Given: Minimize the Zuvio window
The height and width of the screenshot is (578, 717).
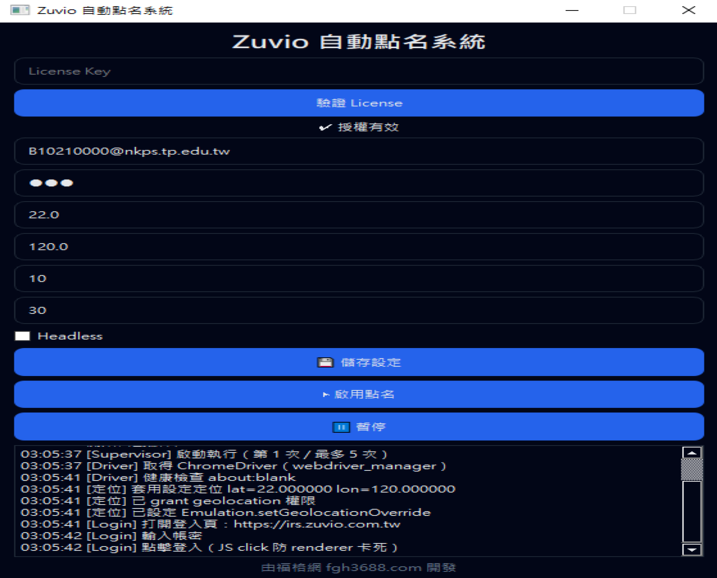Looking at the screenshot, I should pos(571,10).
